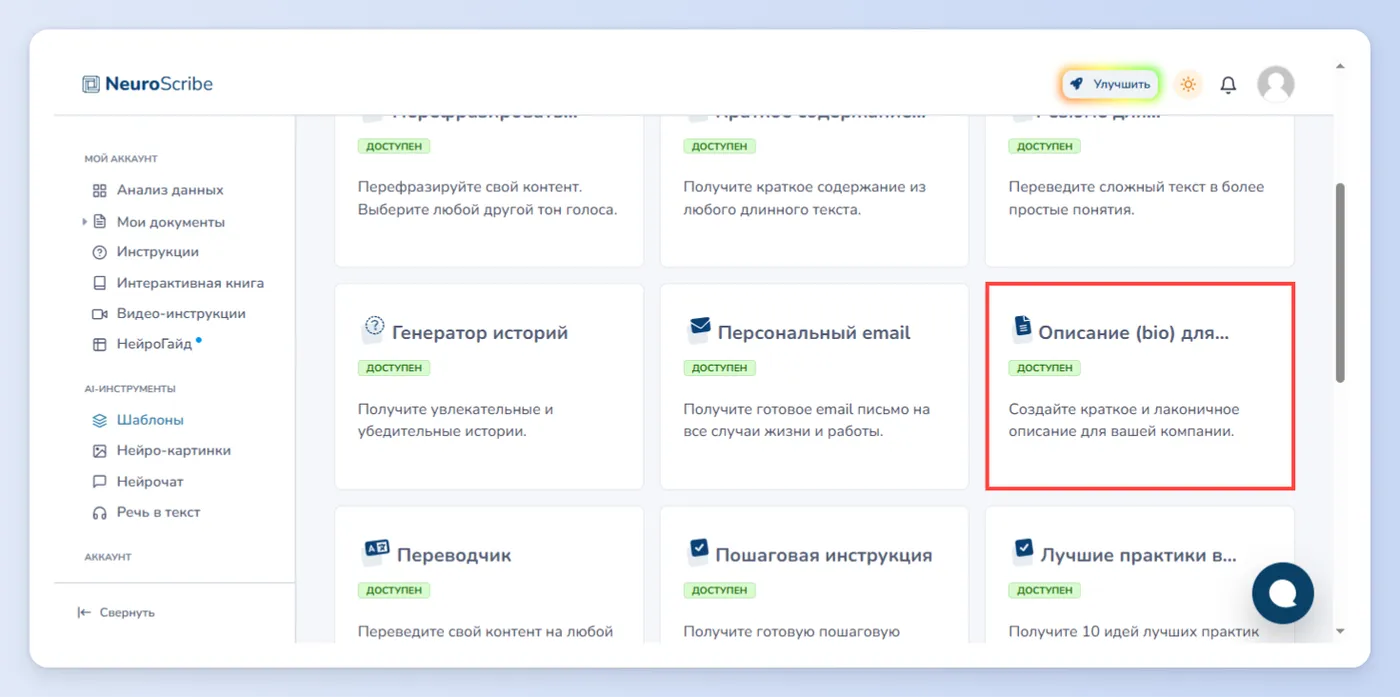Click text 'Получите увлекательные и убедительные истории'
Screen dimensions: 1400x697
[456, 421]
